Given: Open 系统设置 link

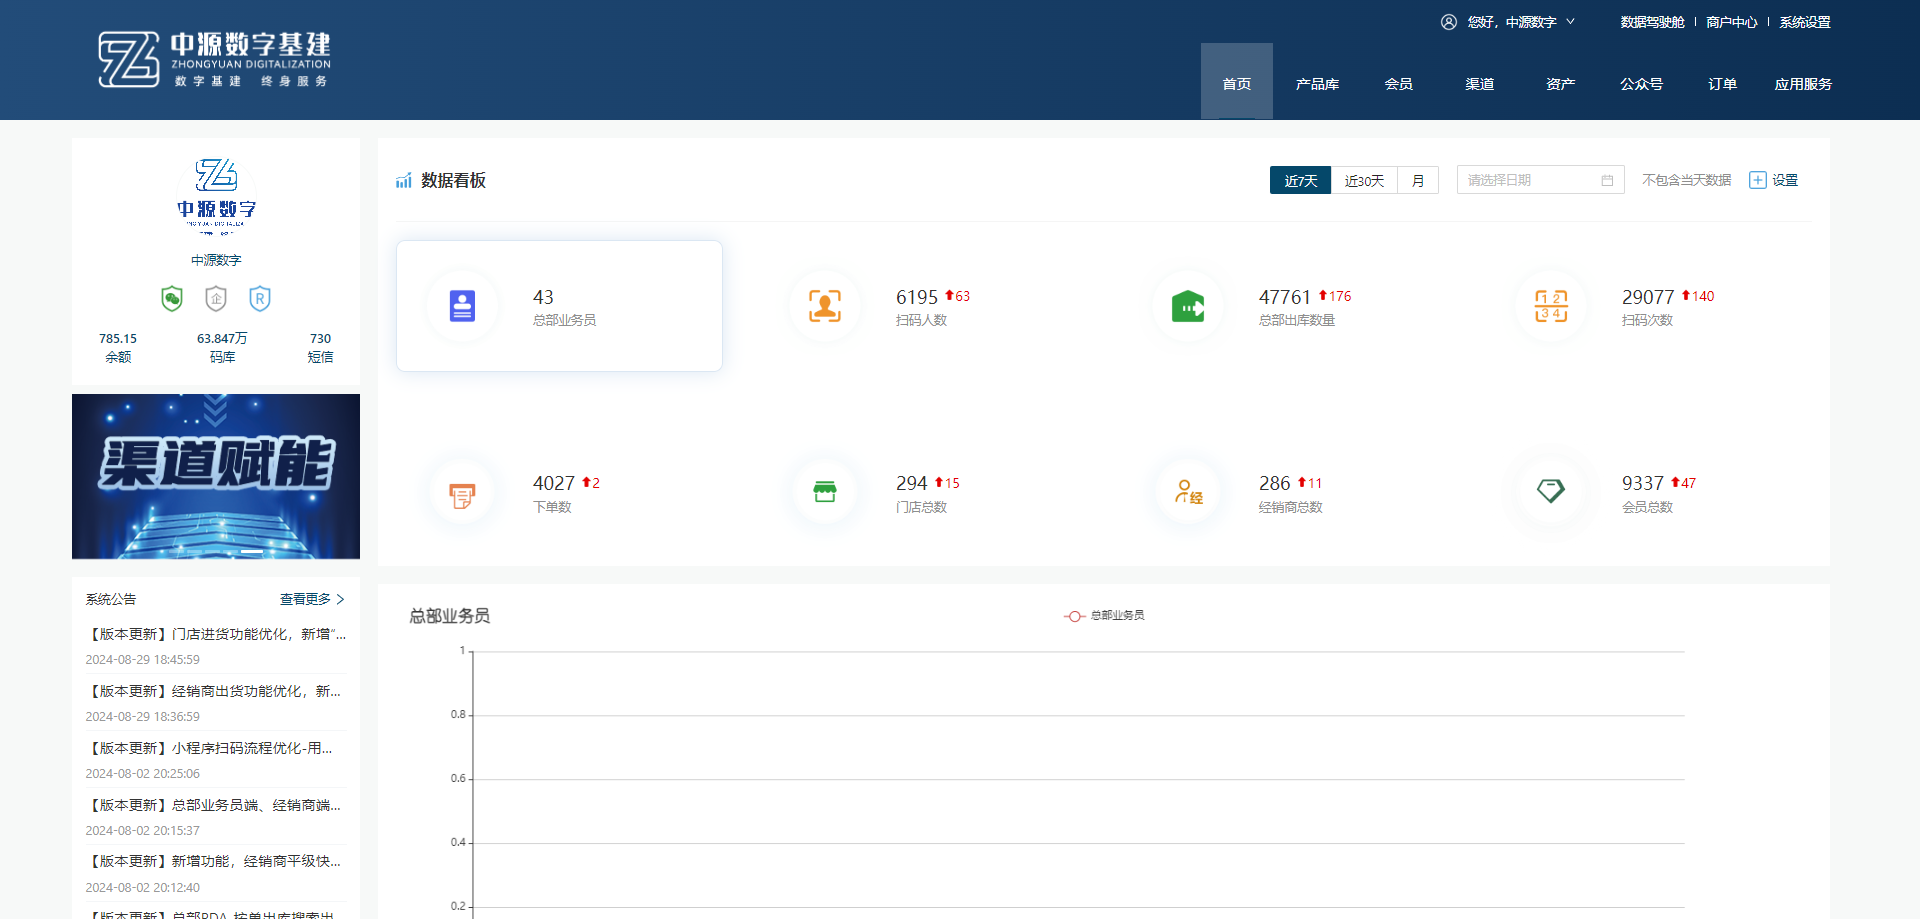Looking at the screenshot, I should (x=1805, y=22).
